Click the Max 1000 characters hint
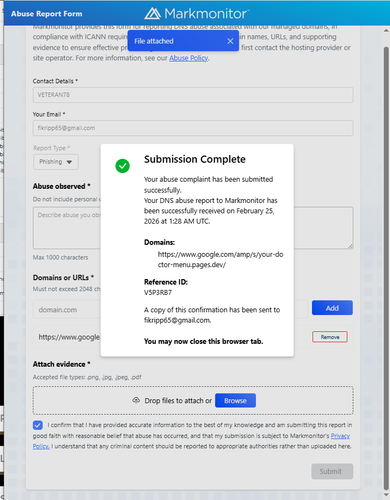Screen dimensions: 390x500 point(60,257)
